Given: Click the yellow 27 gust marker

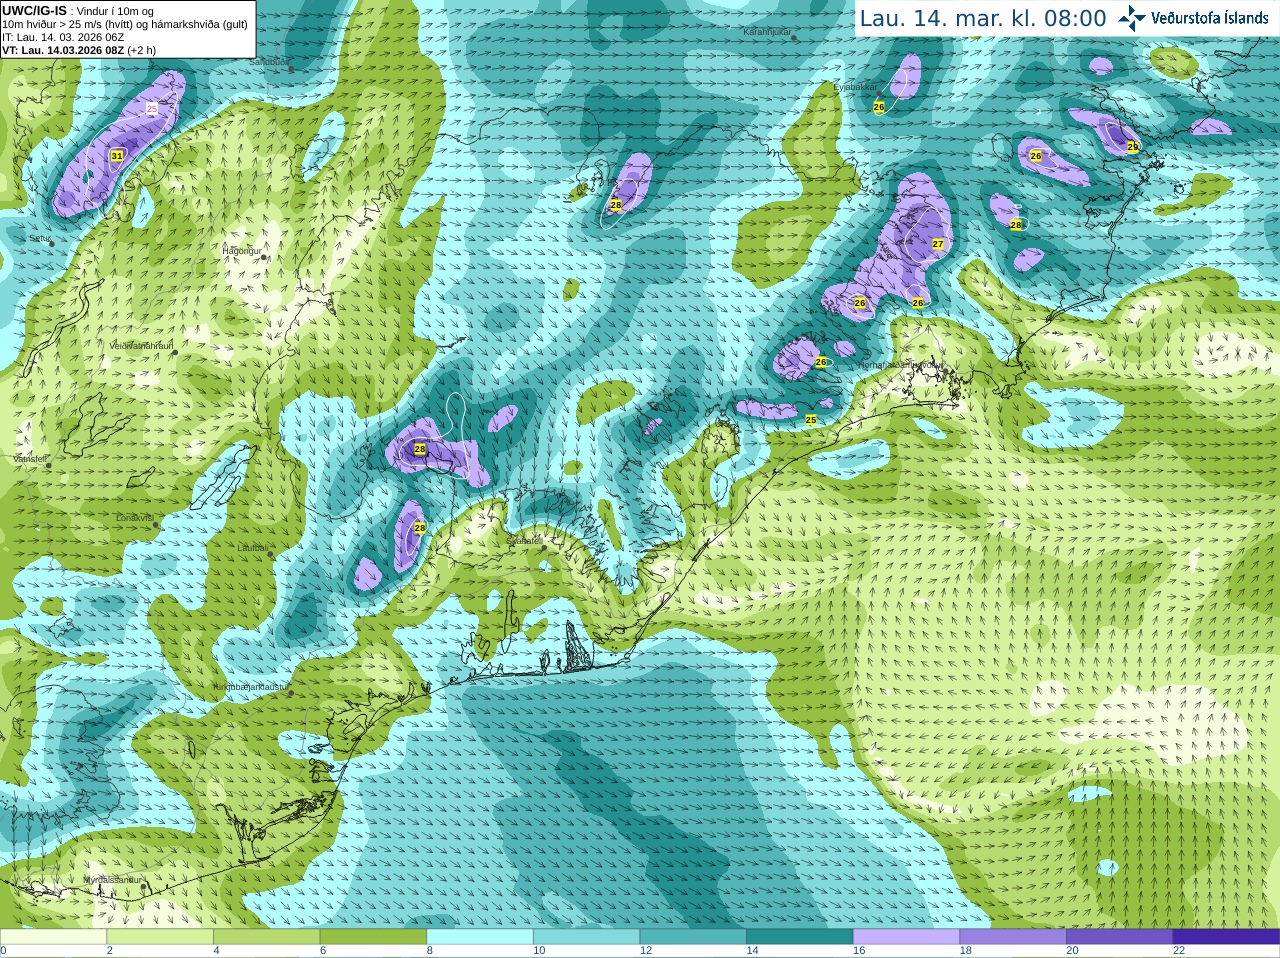Looking at the screenshot, I should [x=938, y=244].
